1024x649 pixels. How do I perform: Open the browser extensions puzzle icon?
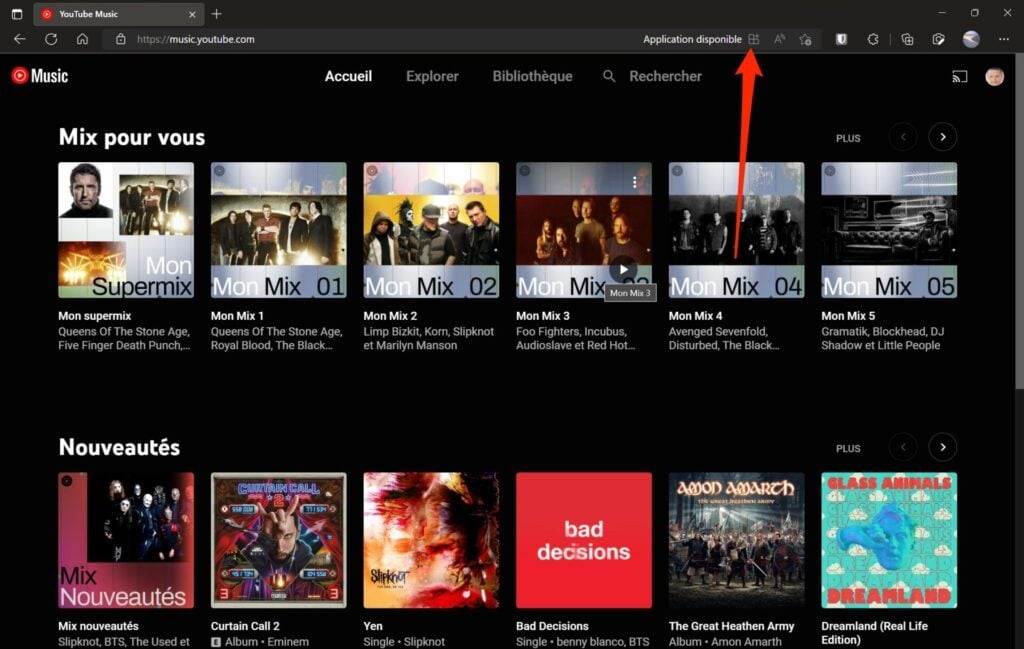pos(872,39)
